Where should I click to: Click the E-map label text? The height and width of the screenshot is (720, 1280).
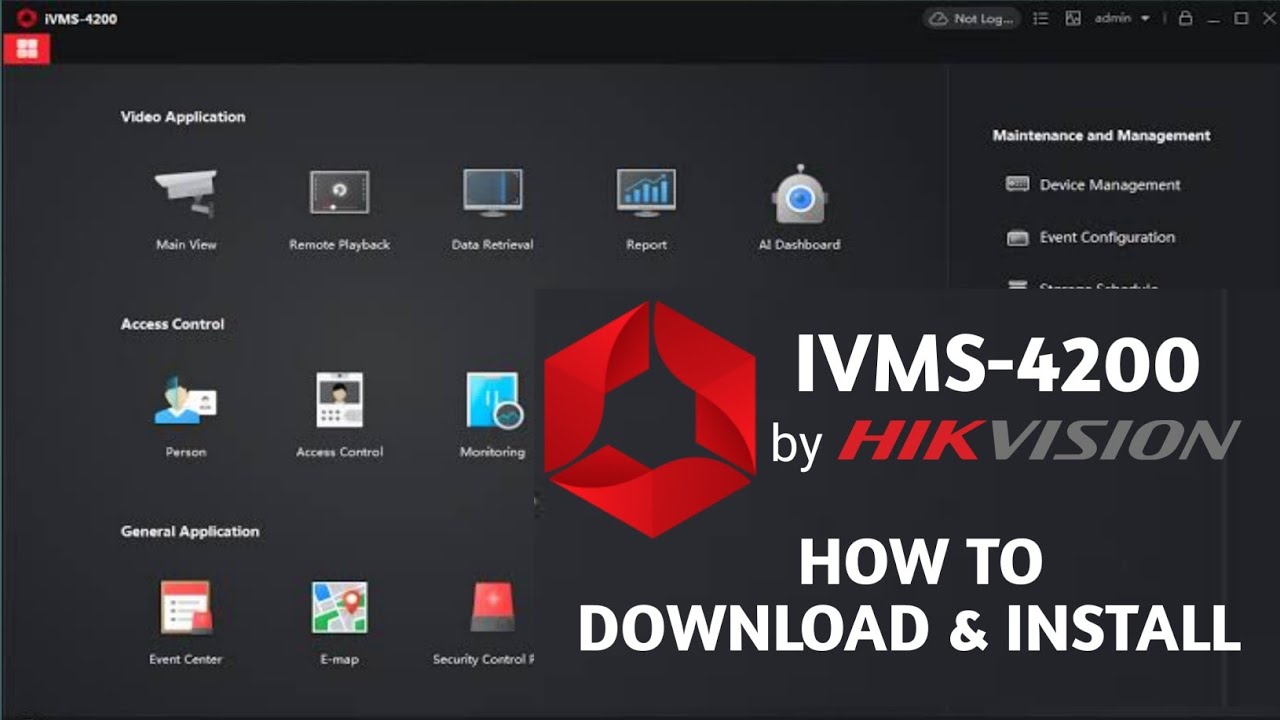coord(339,659)
